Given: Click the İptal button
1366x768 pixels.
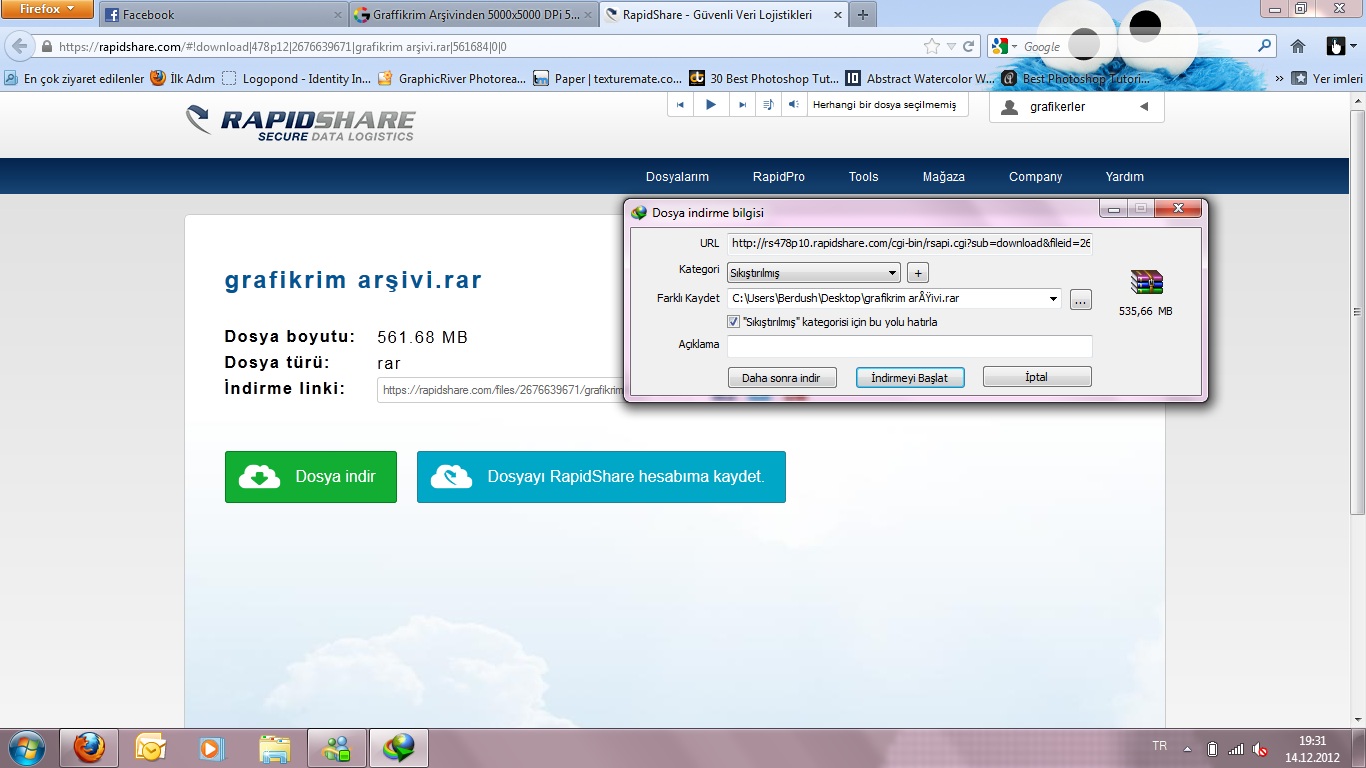Looking at the screenshot, I should pyautogui.click(x=1037, y=378).
